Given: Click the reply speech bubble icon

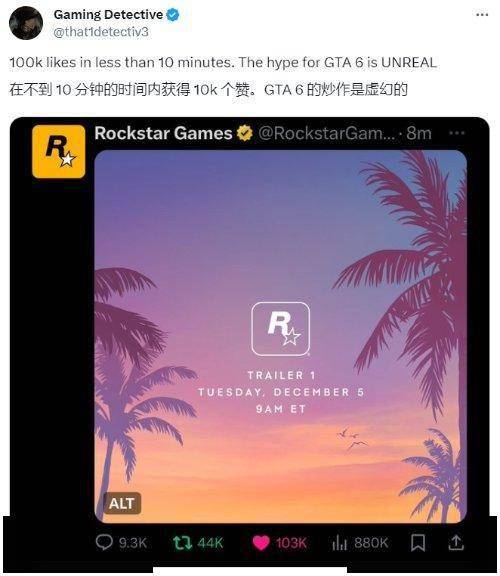Looking at the screenshot, I should (104, 543).
